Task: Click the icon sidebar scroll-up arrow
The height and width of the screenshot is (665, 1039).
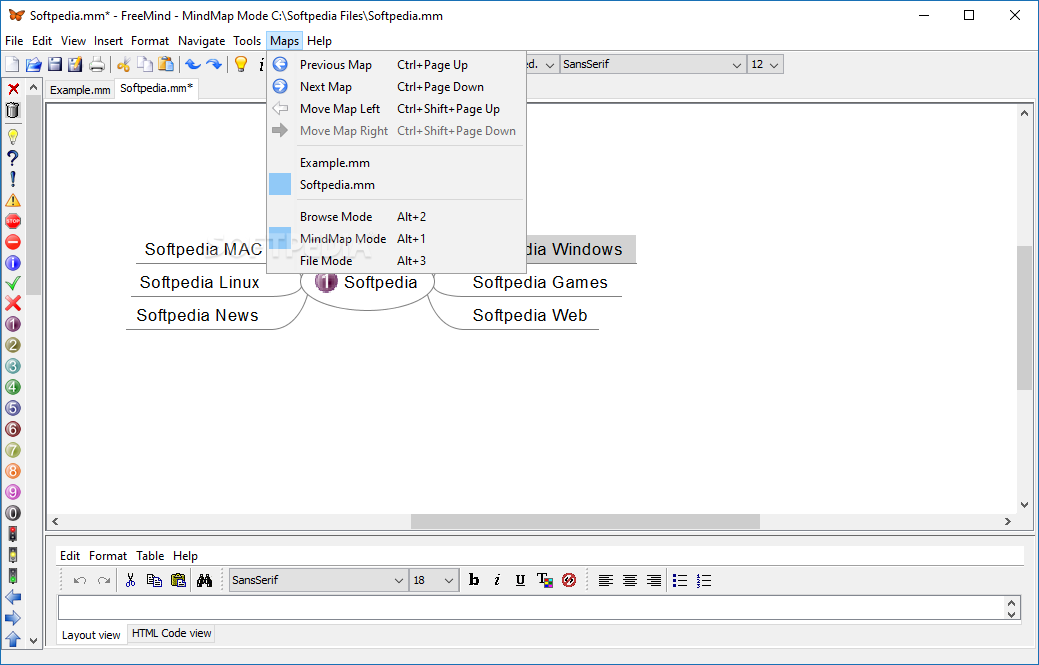Action: pyautogui.click(x=33, y=88)
